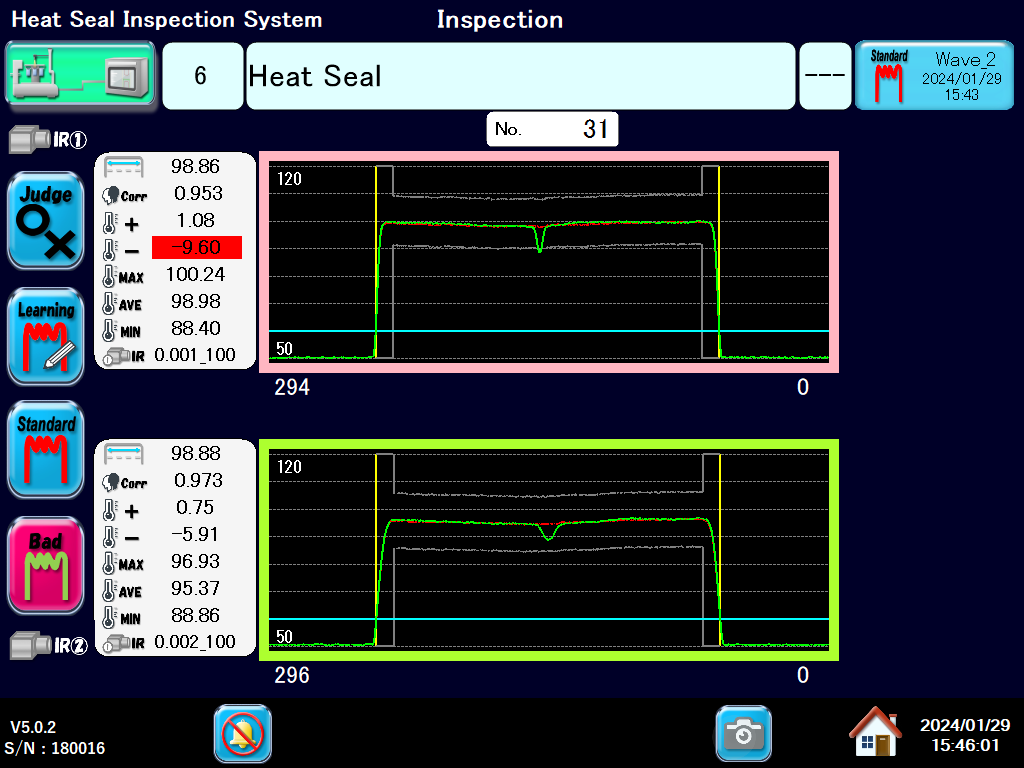
Task: Click the lower IR2 waveform graph
Action: pyautogui.click(x=548, y=549)
